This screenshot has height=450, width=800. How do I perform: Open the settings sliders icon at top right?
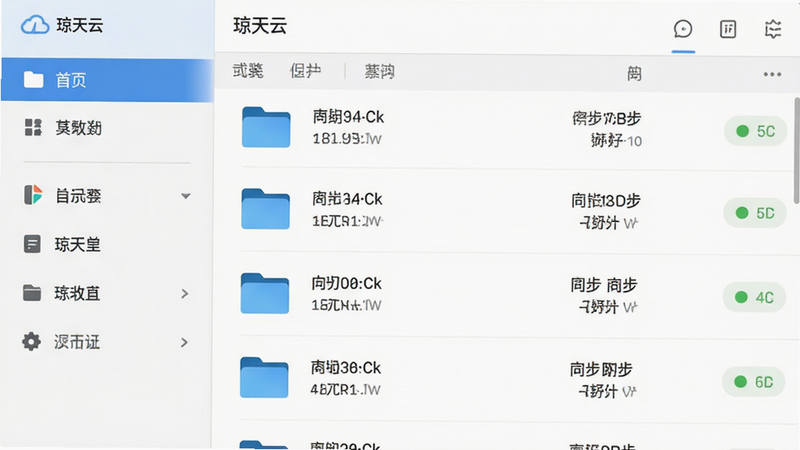pyautogui.click(x=773, y=29)
